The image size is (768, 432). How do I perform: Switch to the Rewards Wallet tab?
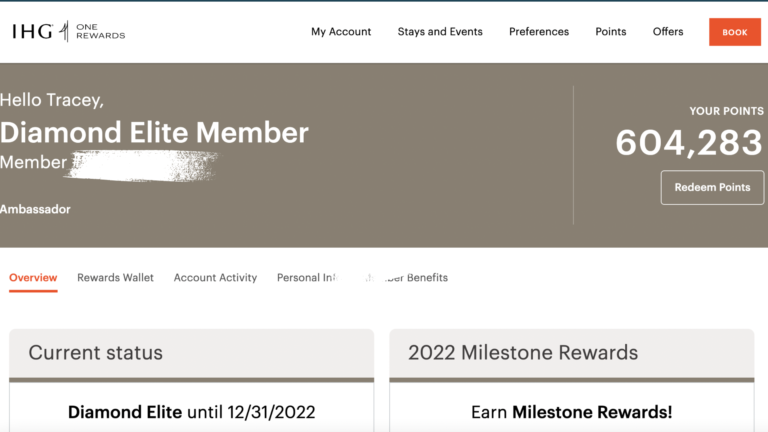[115, 278]
